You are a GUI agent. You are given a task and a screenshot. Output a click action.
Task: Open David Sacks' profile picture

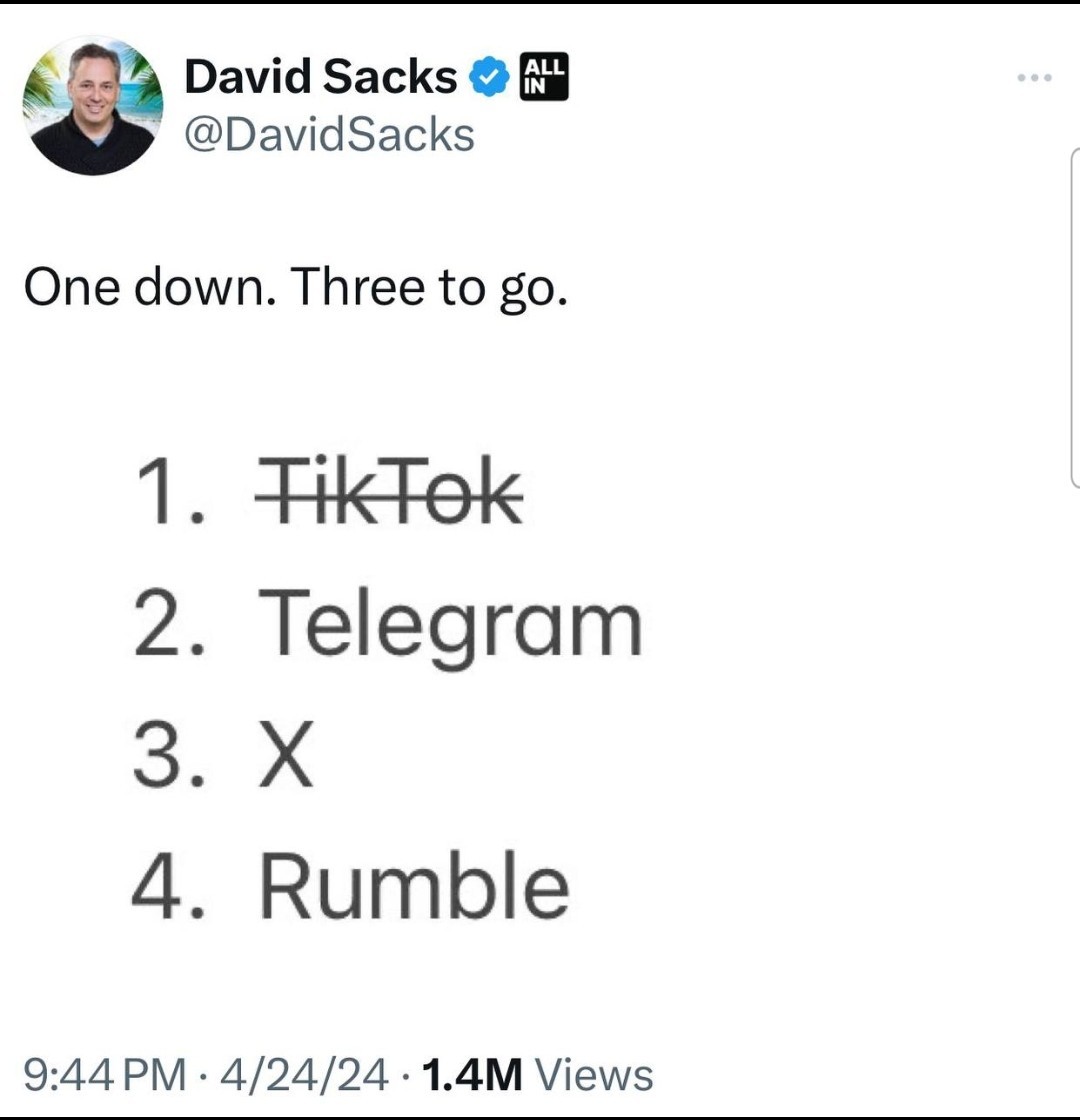(x=93, y=105)
